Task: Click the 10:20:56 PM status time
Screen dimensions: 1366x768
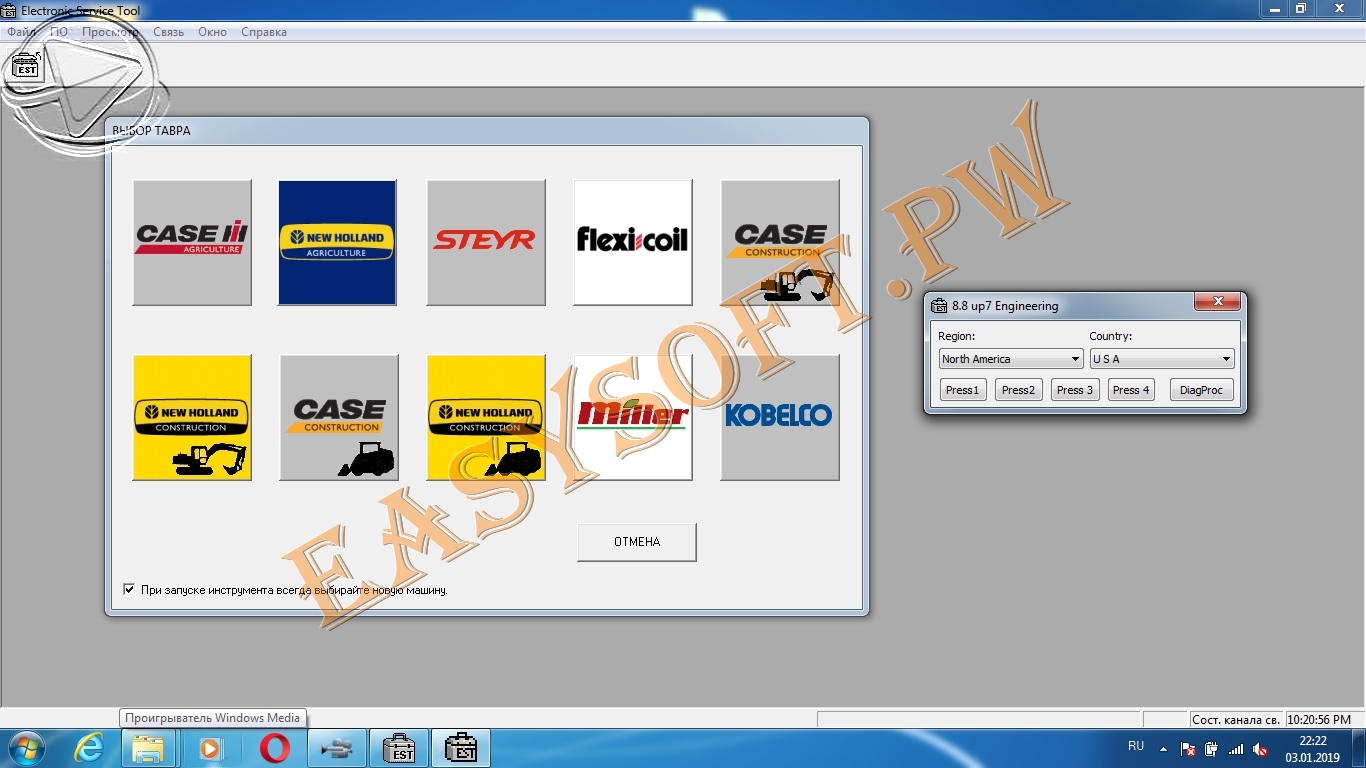Action: pyautogui.click(x=1320, y=720)
